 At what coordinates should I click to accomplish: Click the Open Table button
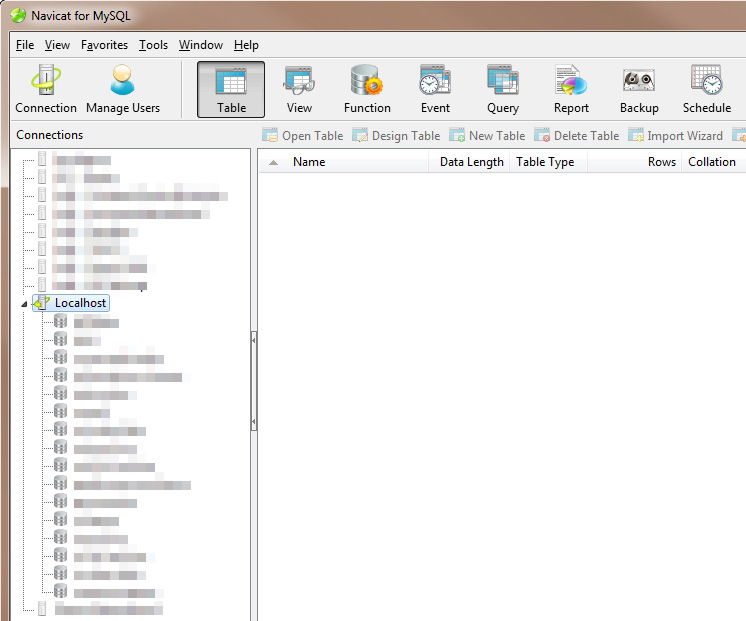pyautogui.click(x=302, y=136)
